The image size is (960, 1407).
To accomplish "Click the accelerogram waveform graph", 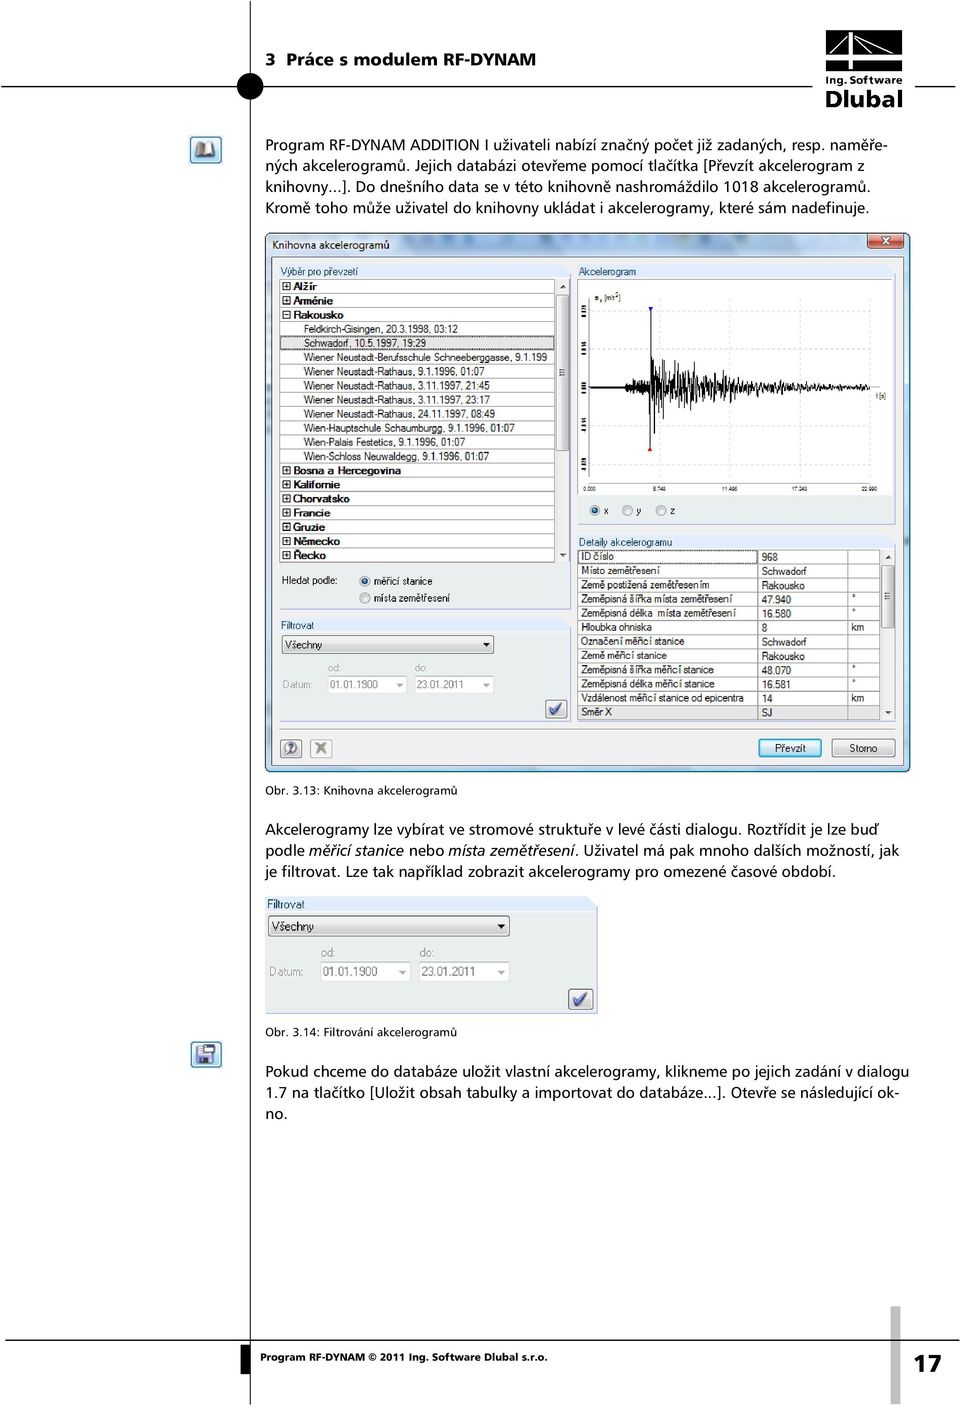I will click(735, 387).
